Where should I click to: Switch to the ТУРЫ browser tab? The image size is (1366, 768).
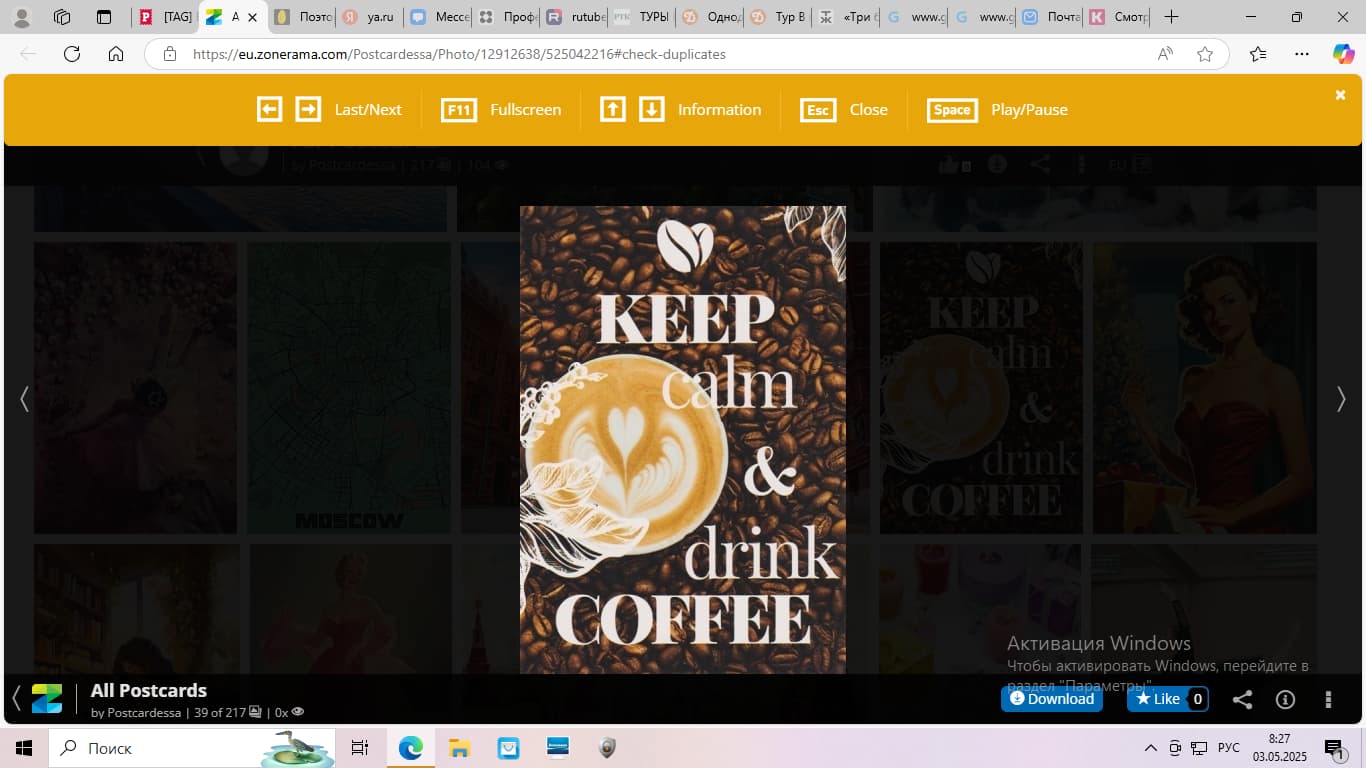click(641, 17)
